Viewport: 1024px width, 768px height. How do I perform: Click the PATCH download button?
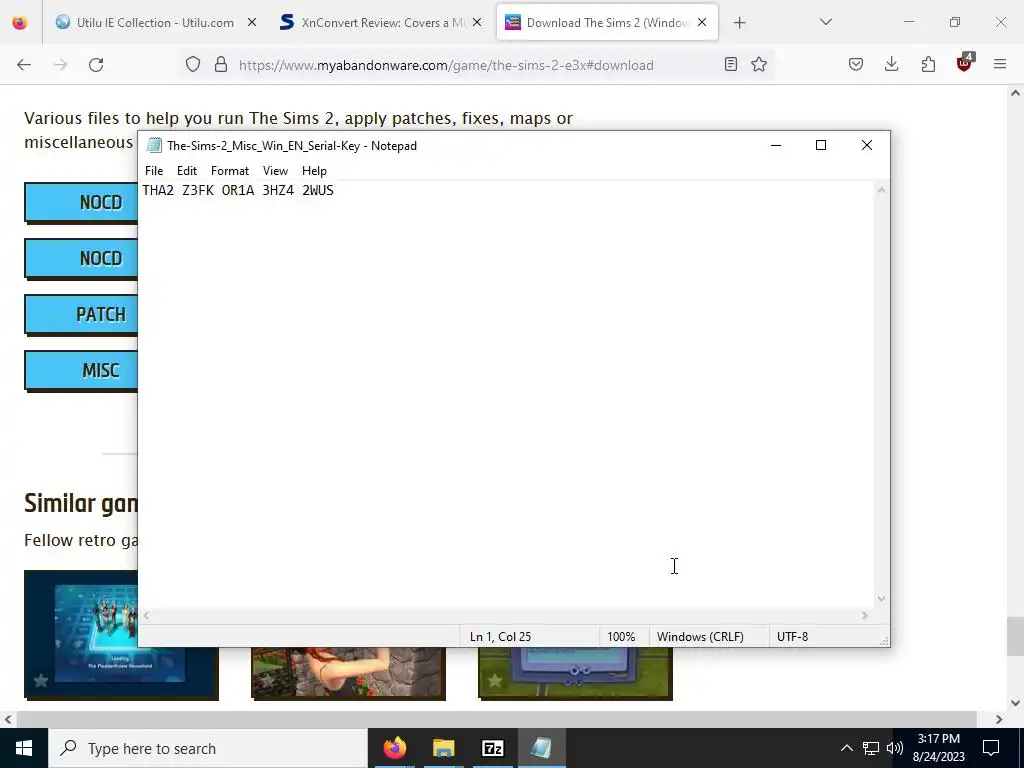point(81,315)
